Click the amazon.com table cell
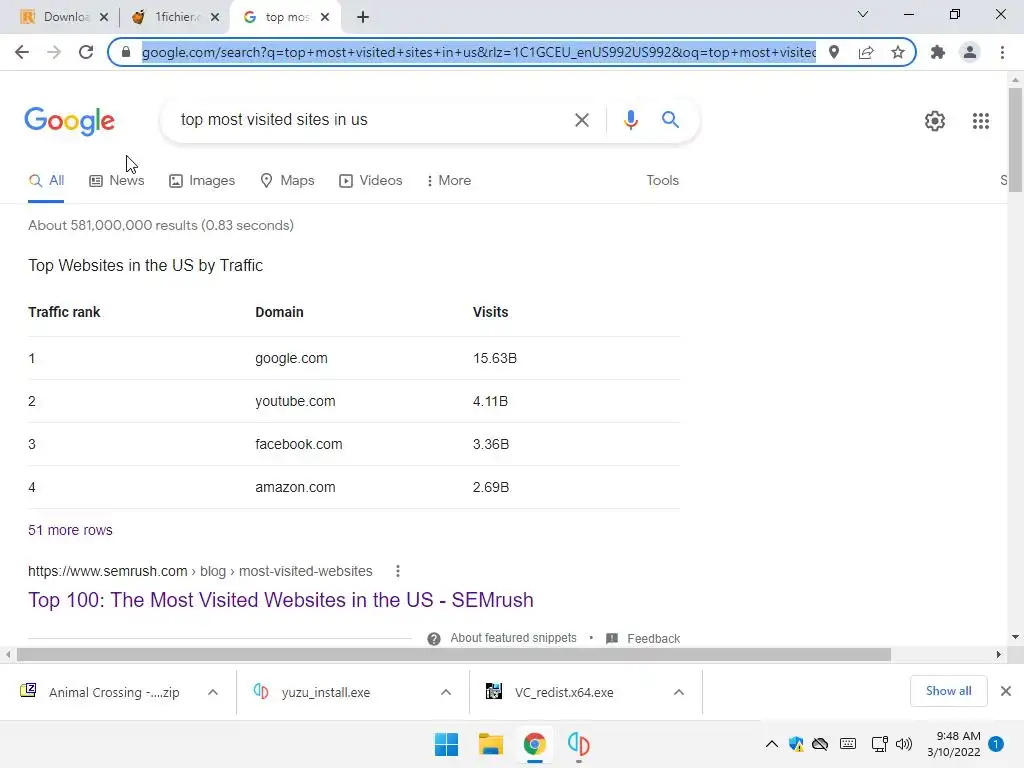The width and height of the screenshot is (1024, 768). [x=295, y=488]
